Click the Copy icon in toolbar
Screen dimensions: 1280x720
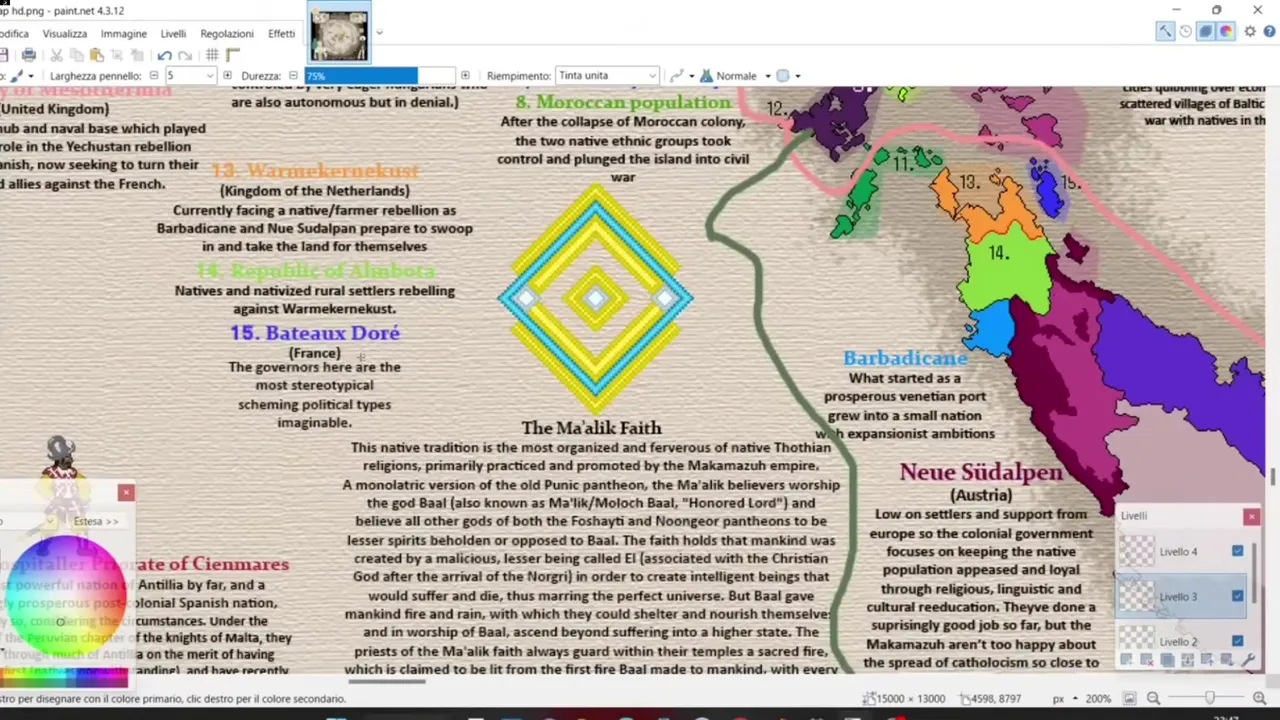tap(77, 55)
